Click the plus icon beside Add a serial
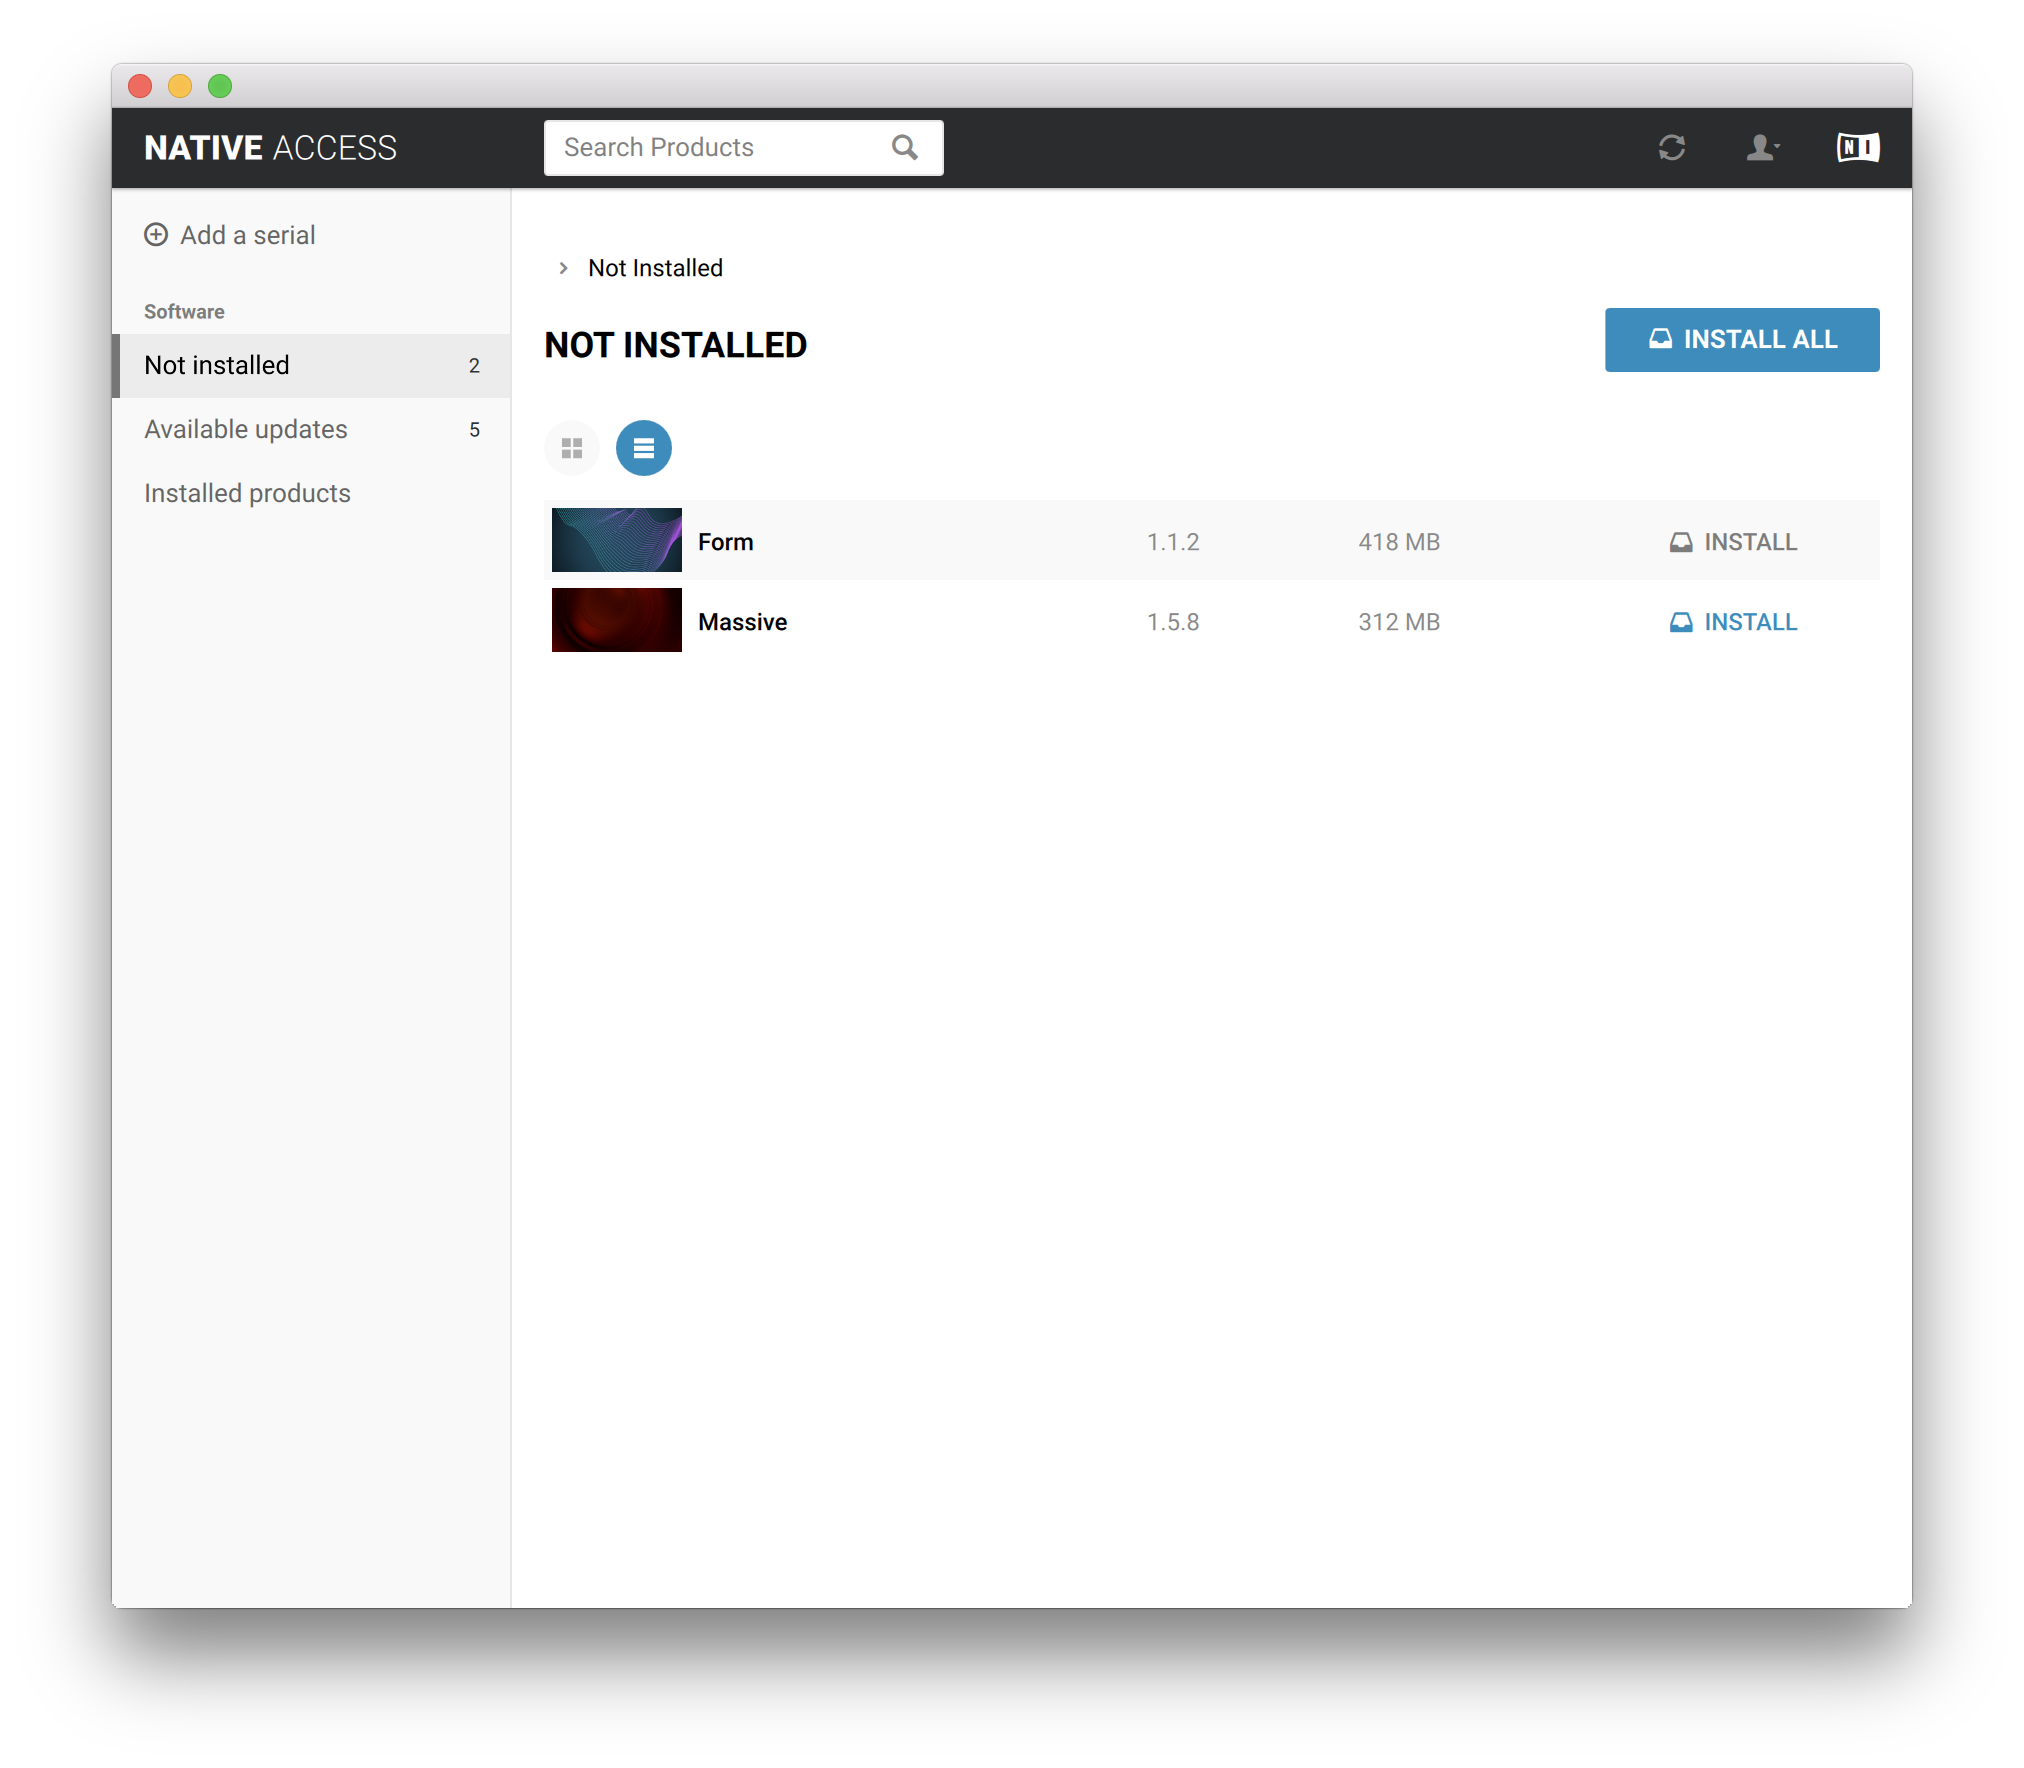 (156, 235)
